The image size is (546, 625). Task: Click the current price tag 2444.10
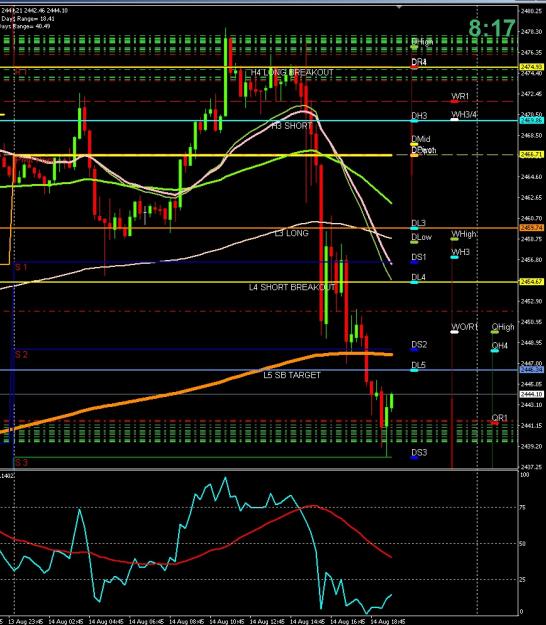point(532,394)
